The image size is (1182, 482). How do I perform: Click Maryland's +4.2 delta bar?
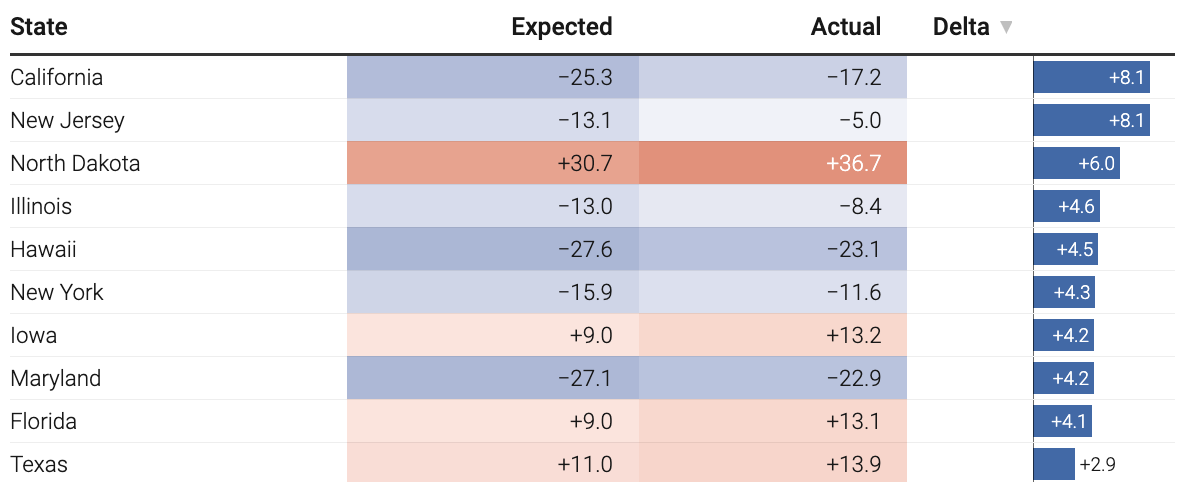[1063, 379]
